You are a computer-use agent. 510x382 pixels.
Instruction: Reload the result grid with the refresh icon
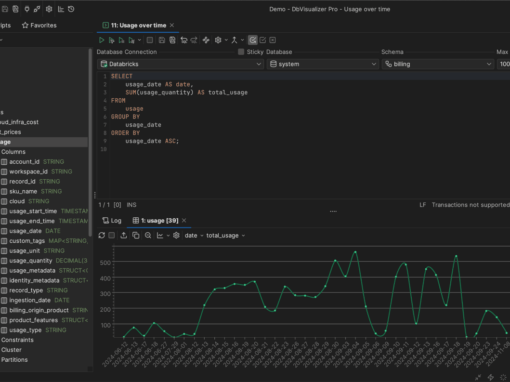tap(102, 235)
